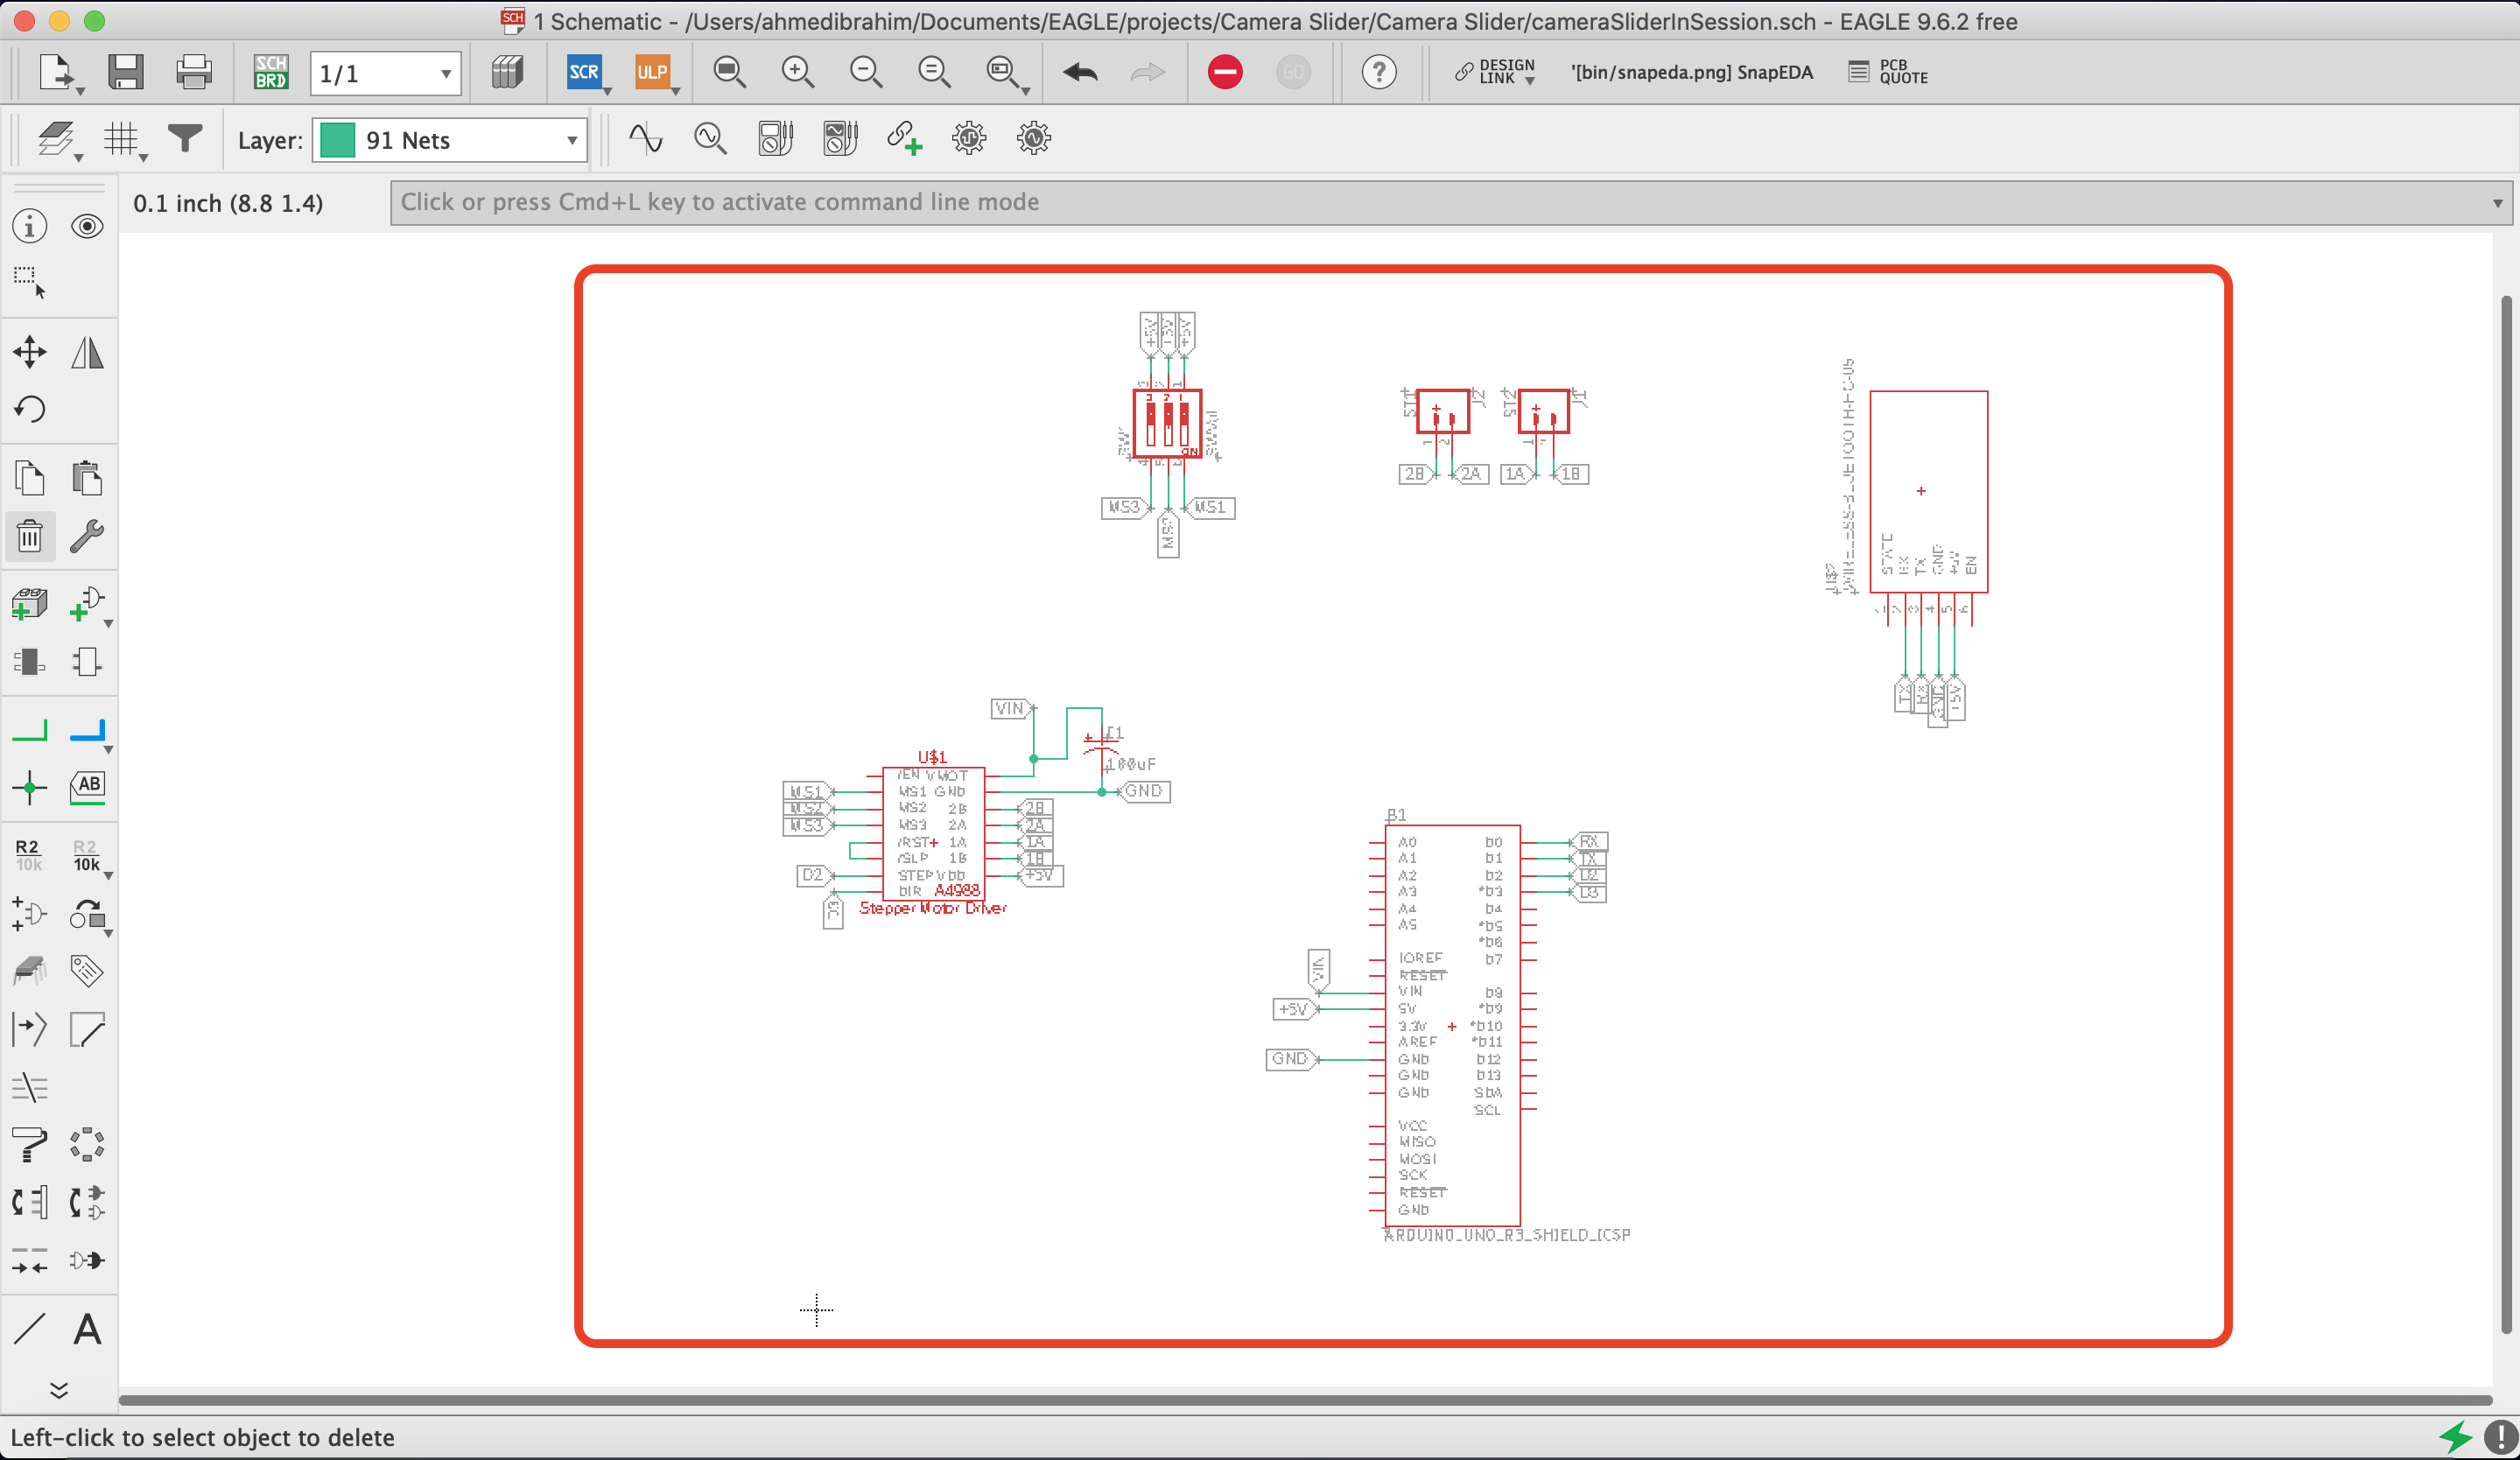Click the sine wave simulation icon
Image resolution: width=2520 pixels, height=1460 pixels.
tap(645, 138)
